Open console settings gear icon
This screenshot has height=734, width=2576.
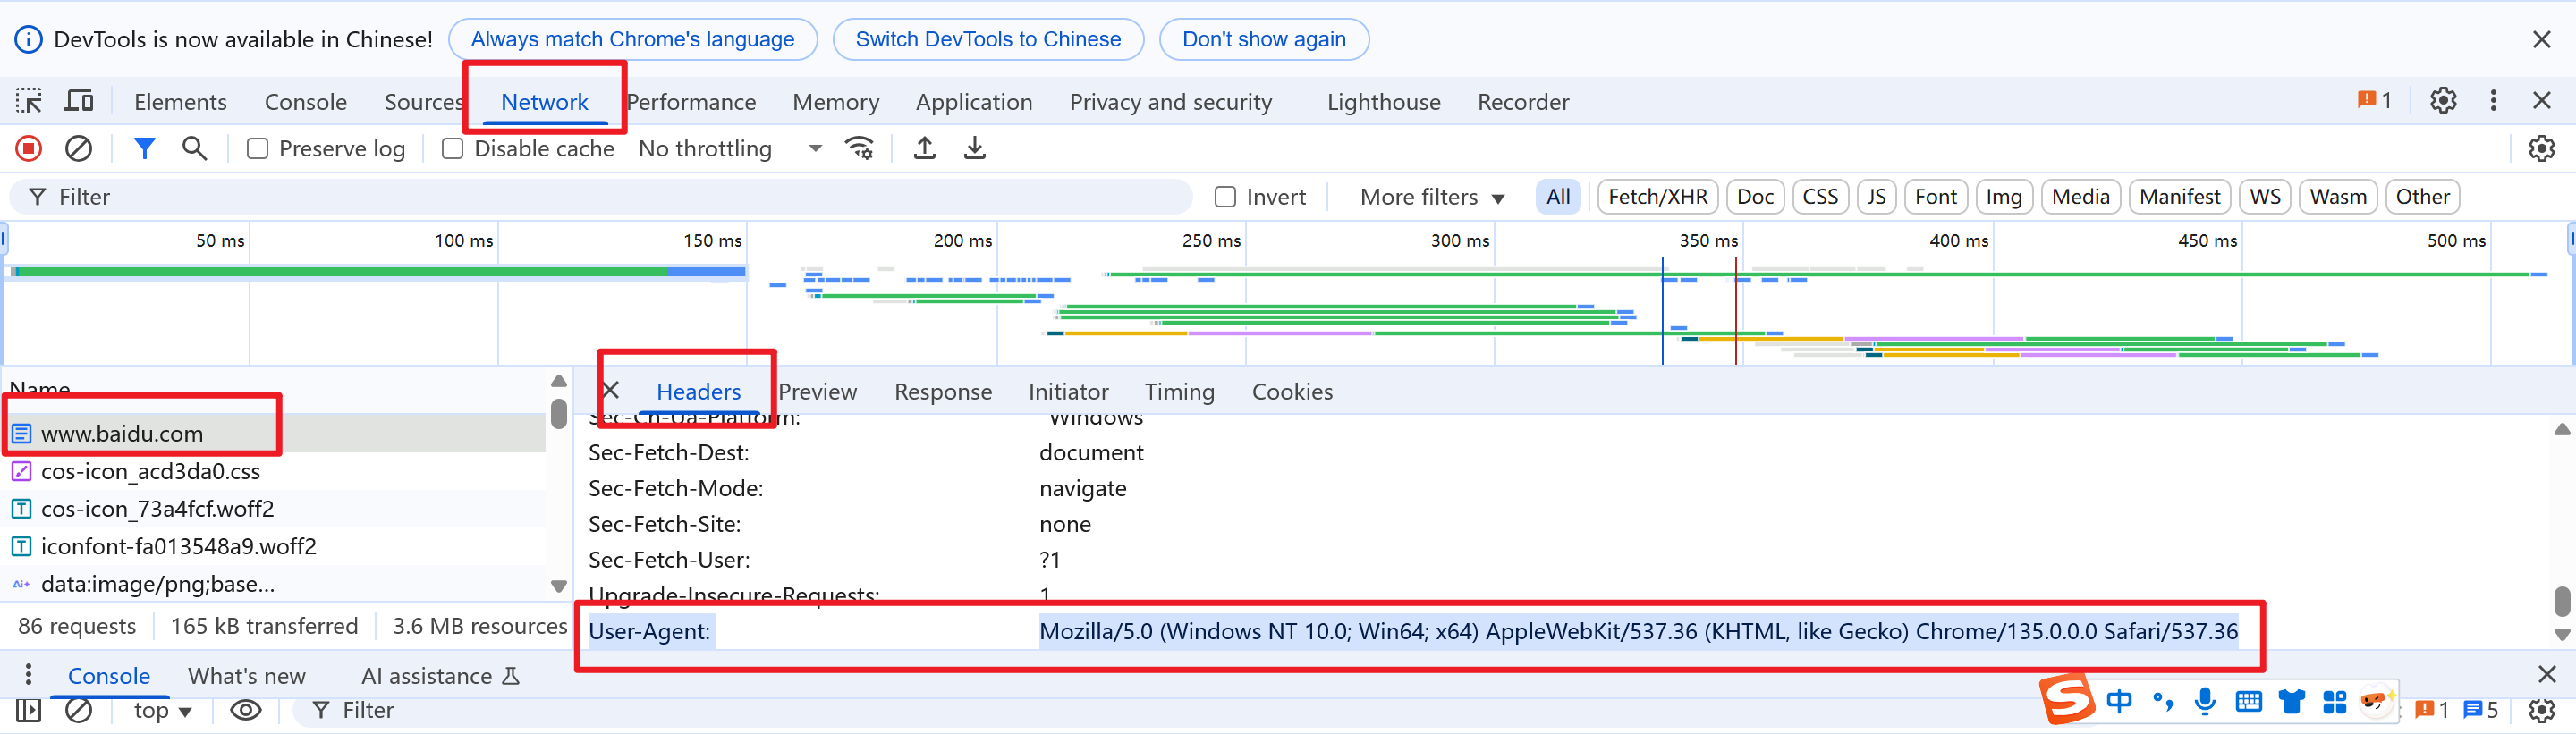point(2542,710)
